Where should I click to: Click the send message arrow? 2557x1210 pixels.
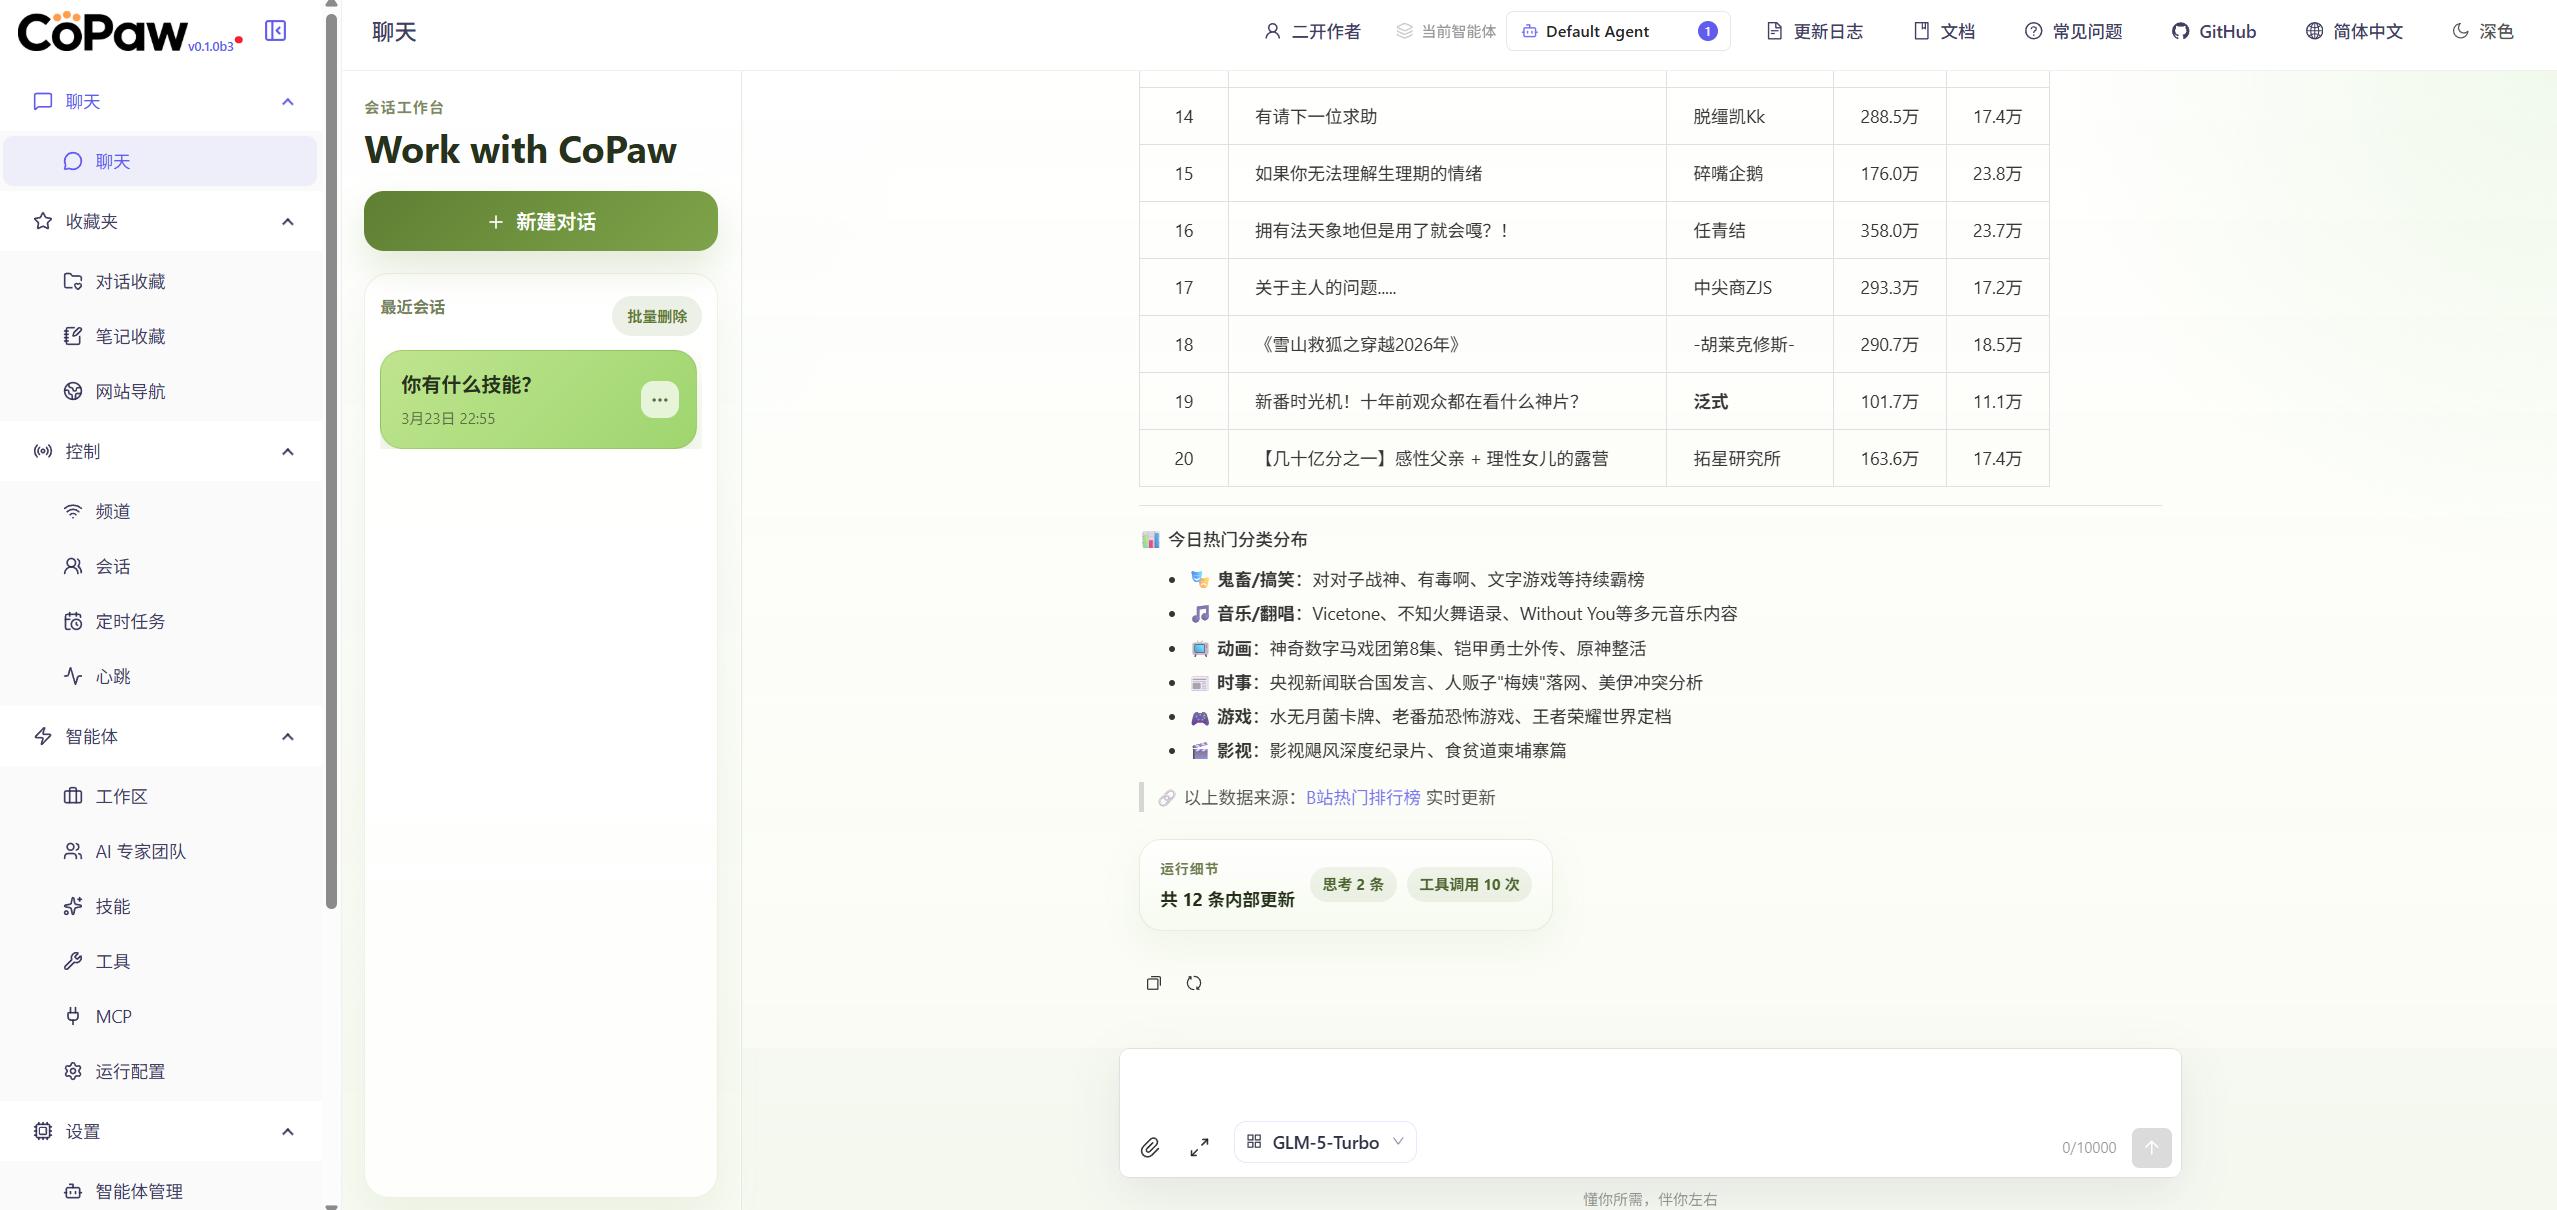pyautogui.click(x=2151, y=1148)
